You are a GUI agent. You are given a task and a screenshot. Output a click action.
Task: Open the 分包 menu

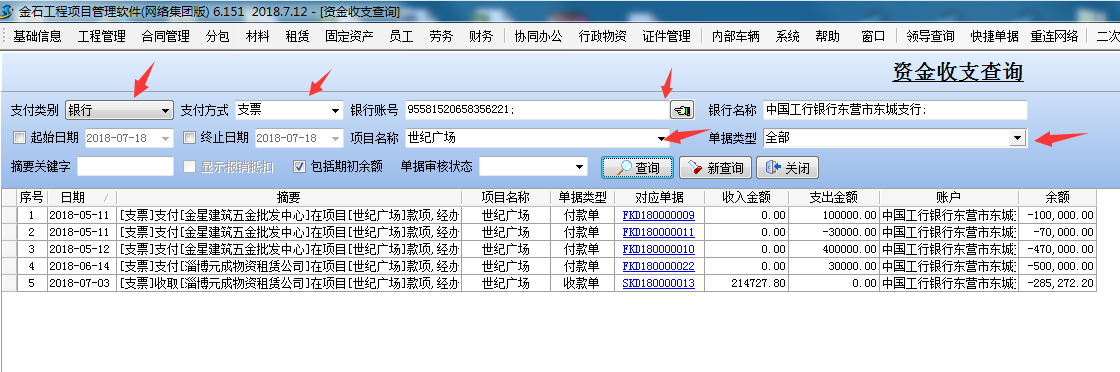(218, 36)
